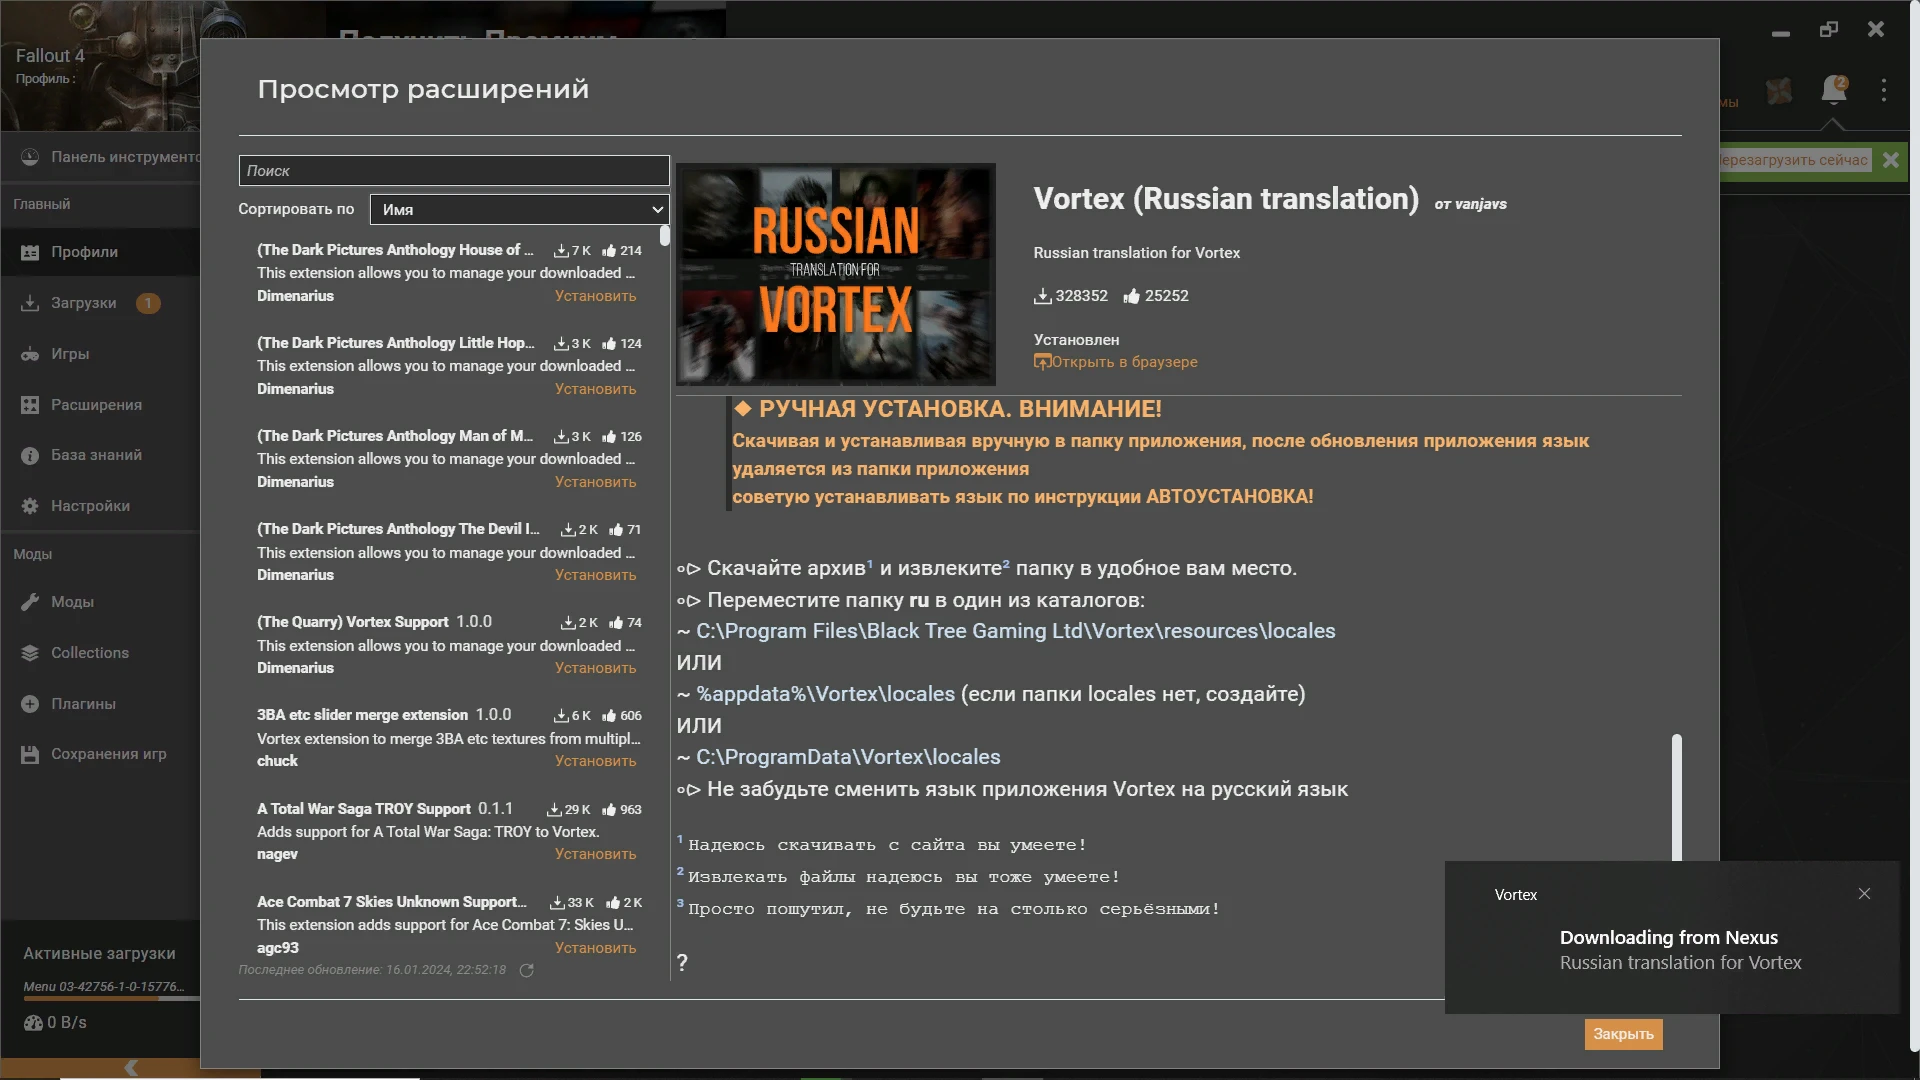
Task: Install The Dark Pictures Anthology House of extension
Action: (x=595, y=296)
